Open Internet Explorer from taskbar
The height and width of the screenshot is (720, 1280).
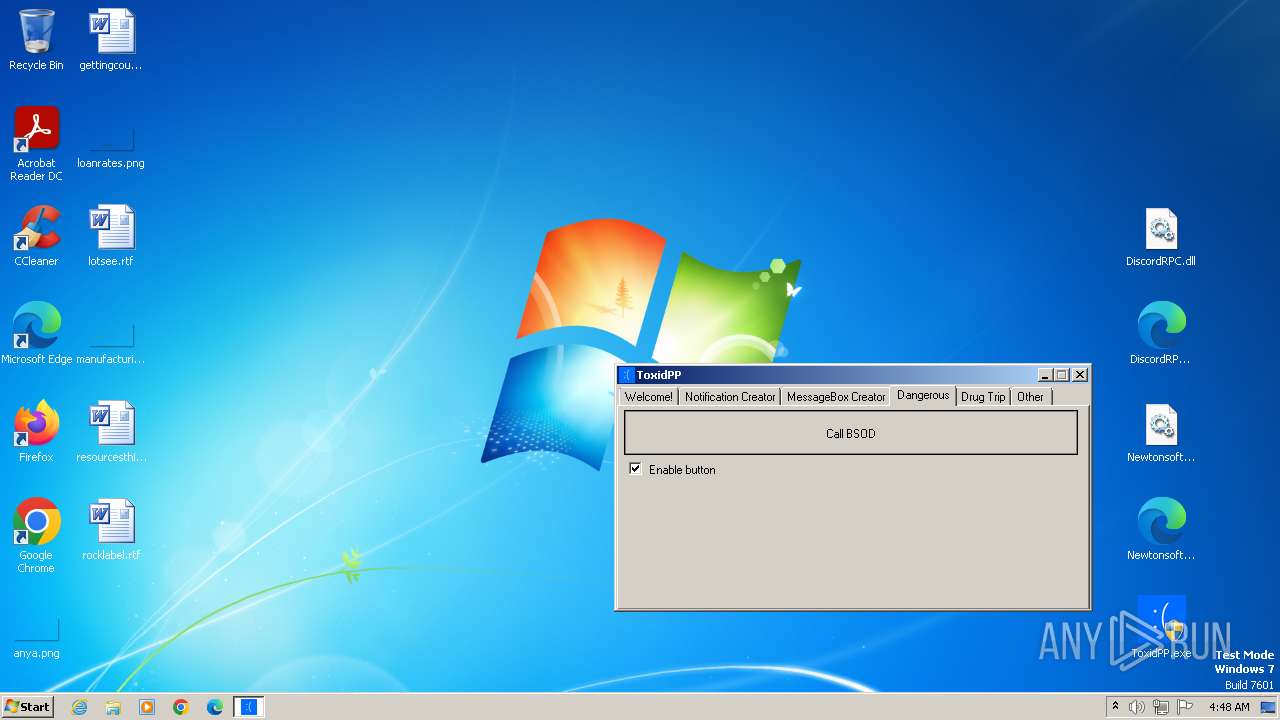pos(79,707)
